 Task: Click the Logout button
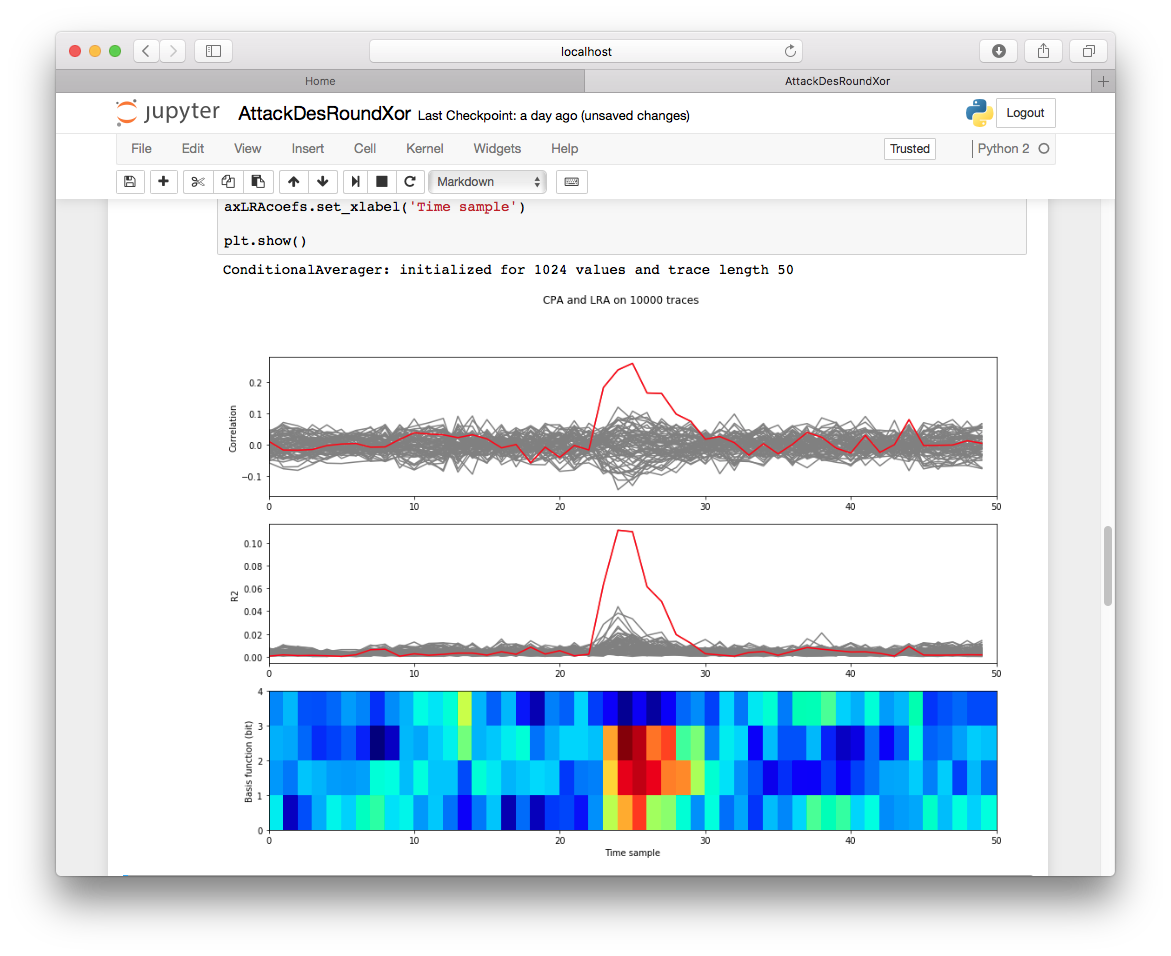(x=1025, y=113)
